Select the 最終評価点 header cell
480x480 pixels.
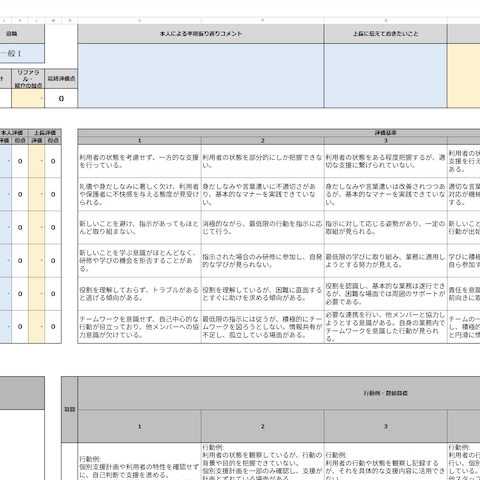click(61, 79)
